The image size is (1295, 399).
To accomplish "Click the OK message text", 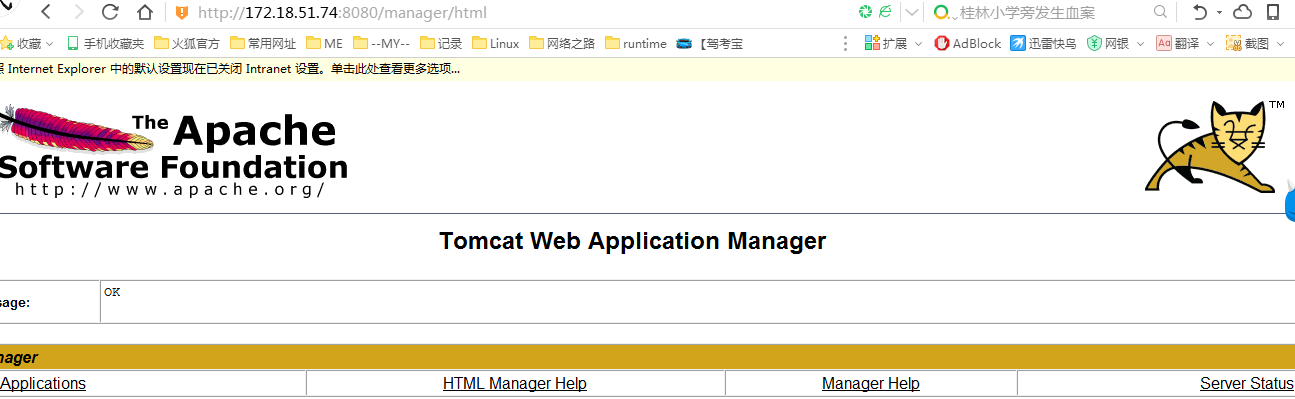I will 112,292.
